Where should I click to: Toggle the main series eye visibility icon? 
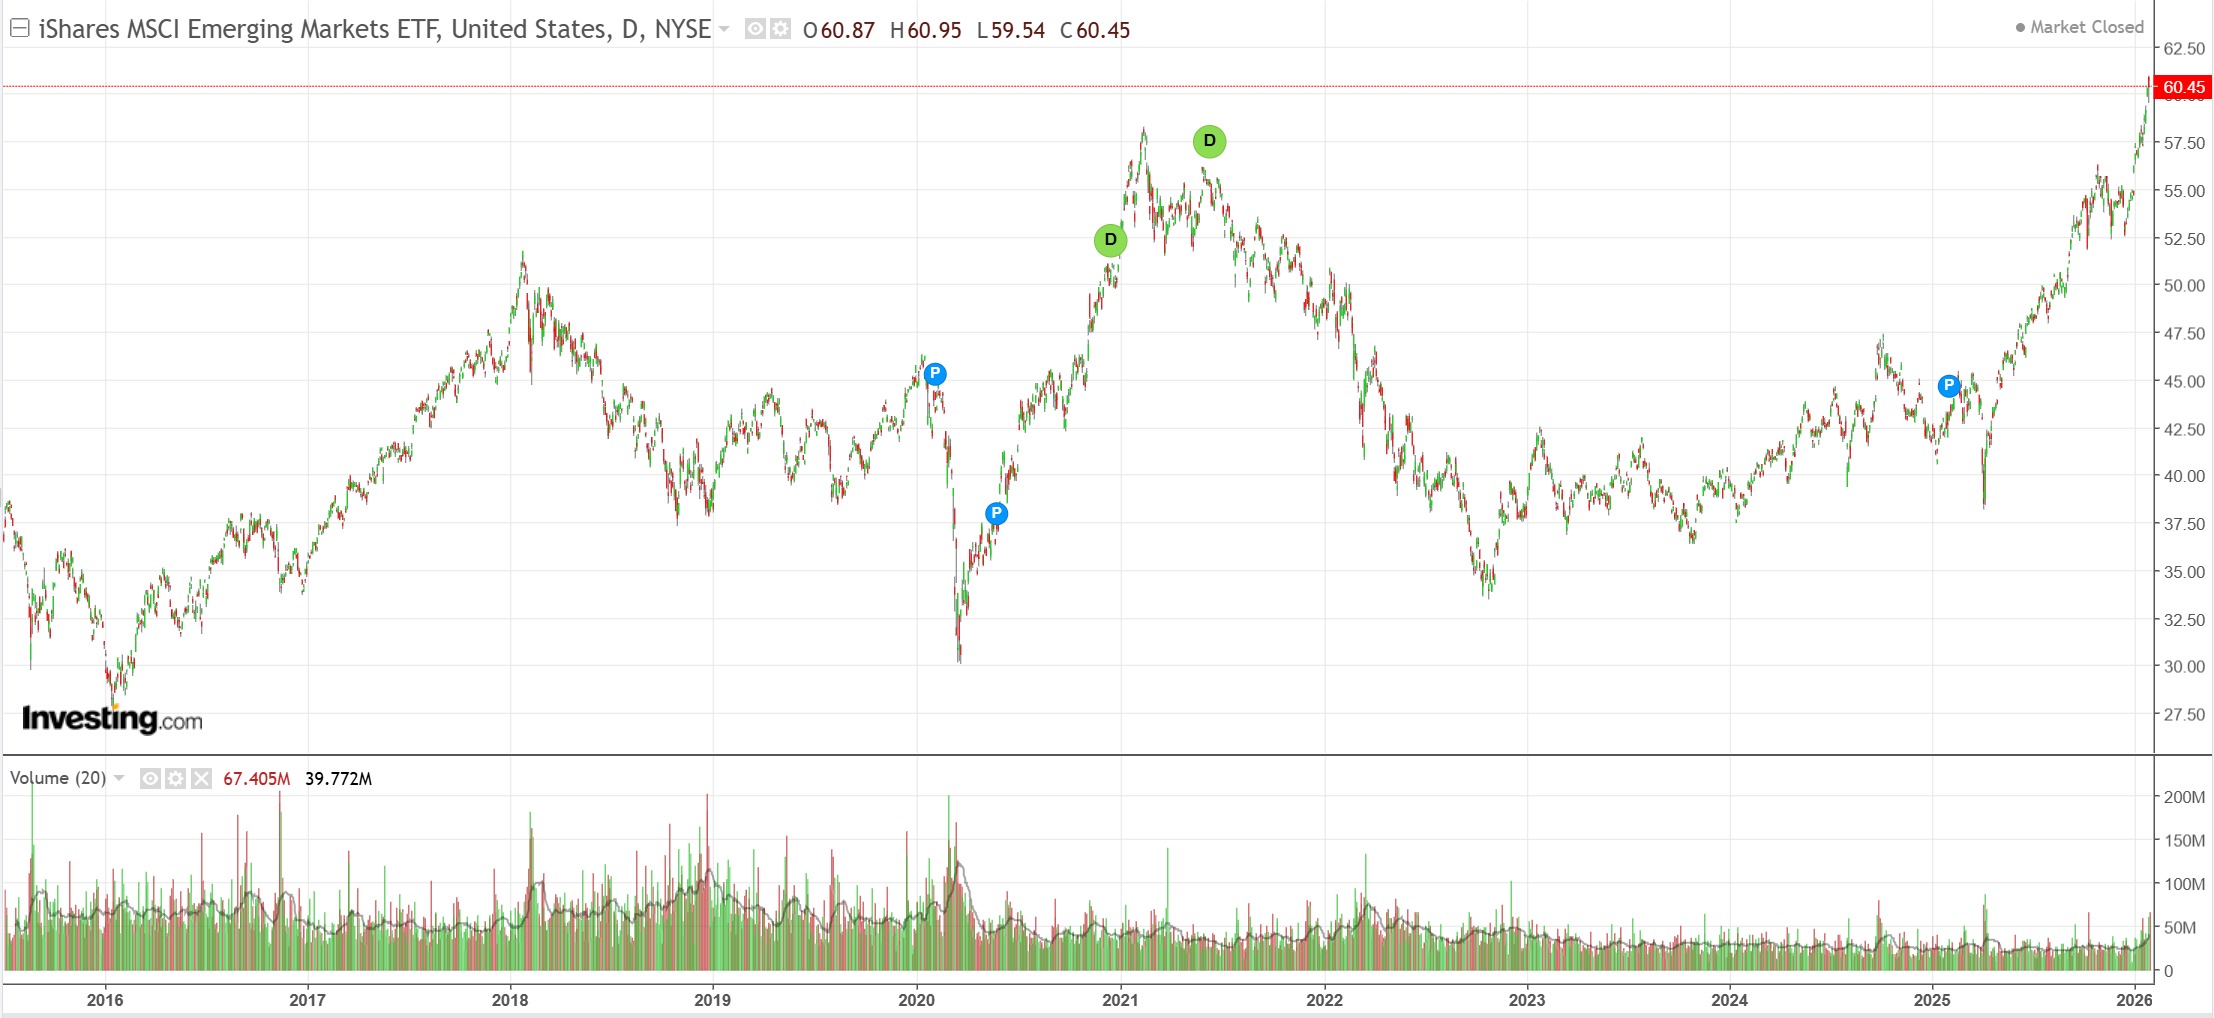755,29
